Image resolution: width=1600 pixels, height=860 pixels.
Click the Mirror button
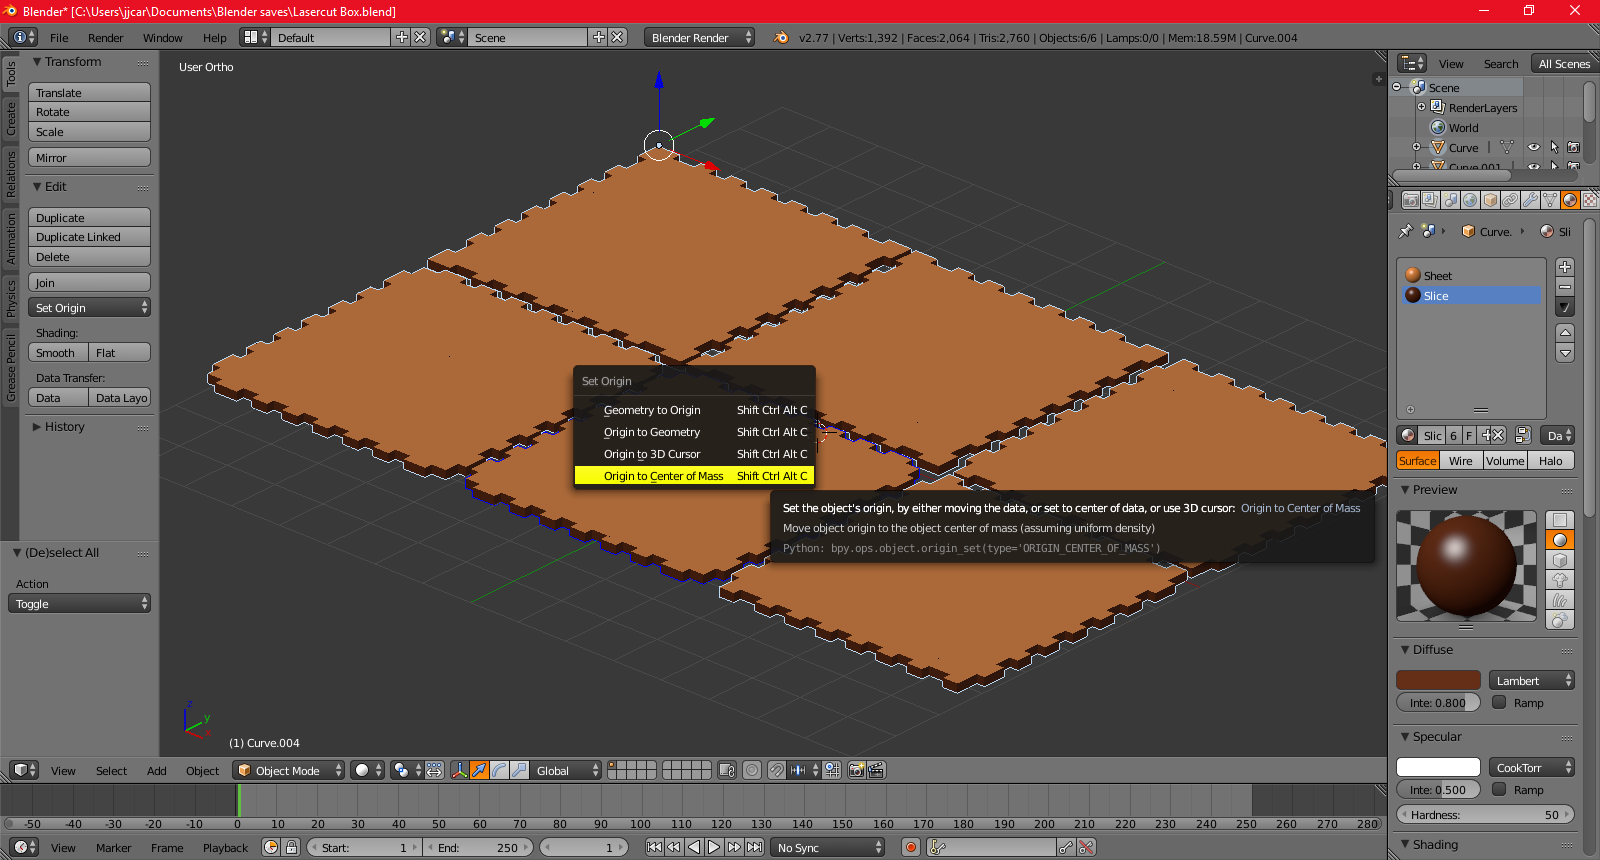[89, 158]
